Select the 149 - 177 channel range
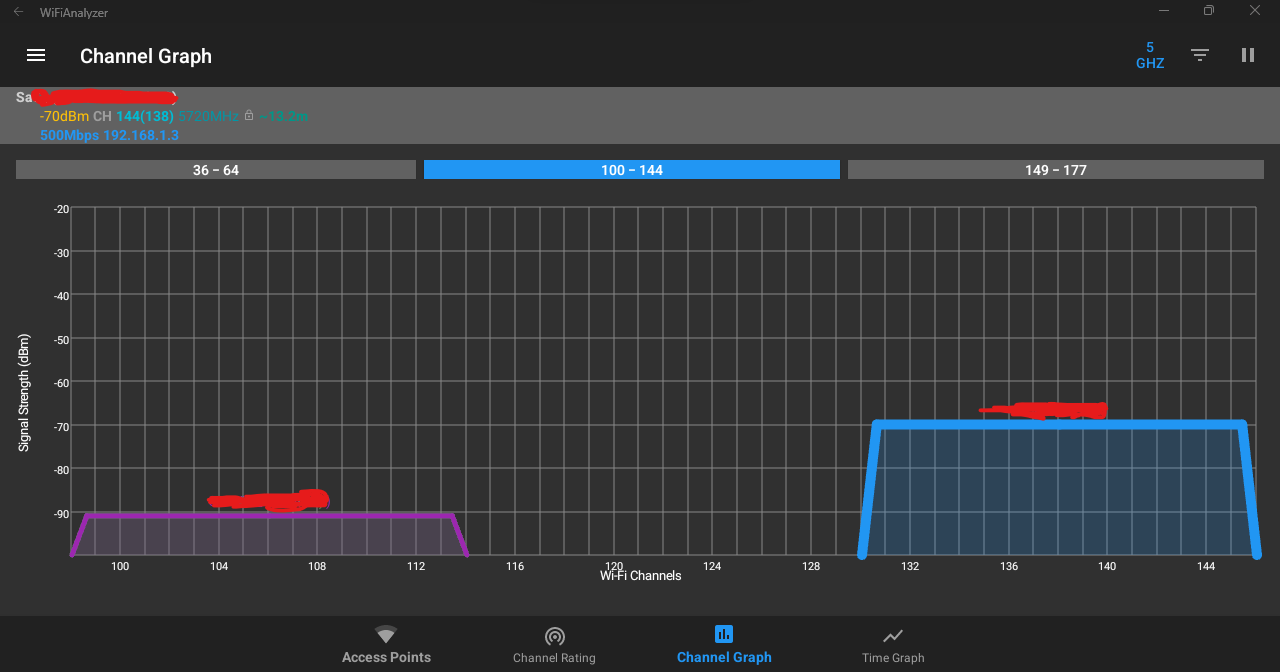The height and width of the screenshot is (672, 1280). click(1055, 169)
